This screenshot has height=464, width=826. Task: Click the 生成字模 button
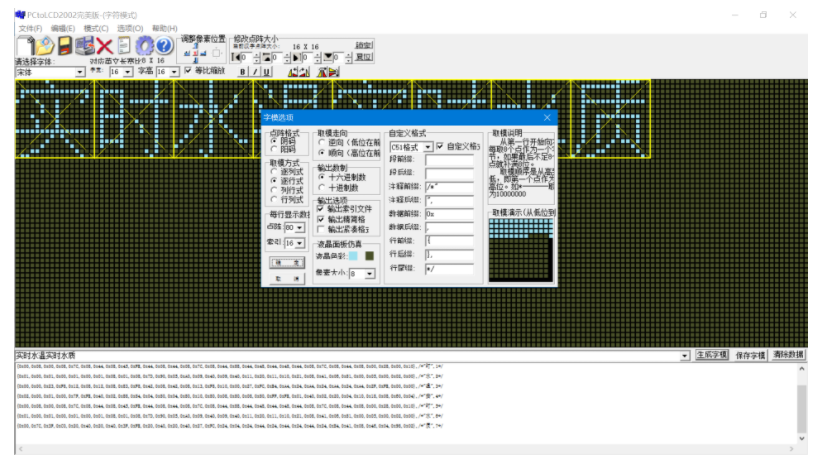(712, 355)
